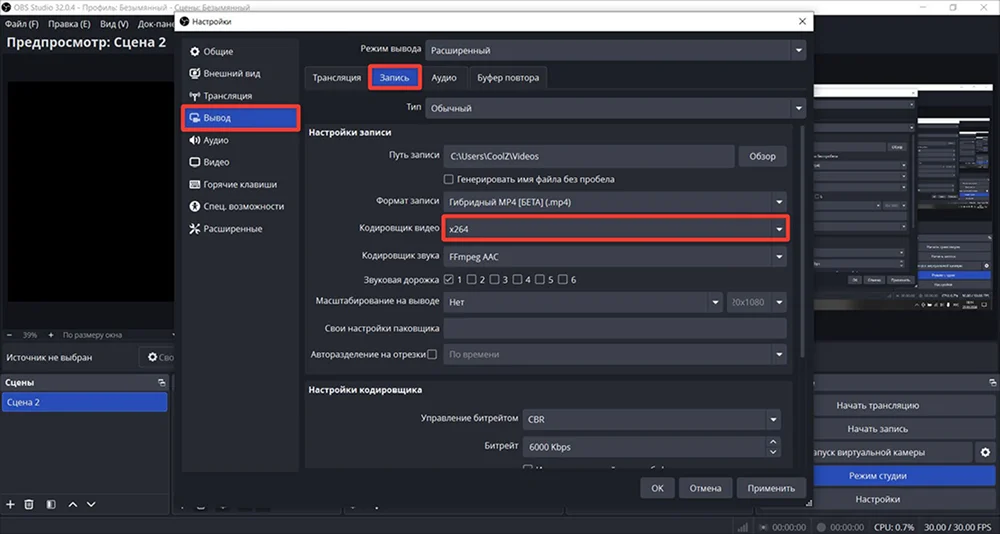The width and height of the screenshot is (1000, 534).
Task: Enable Генерировать имя файла без пробела
Action: (x=448, y=179)
